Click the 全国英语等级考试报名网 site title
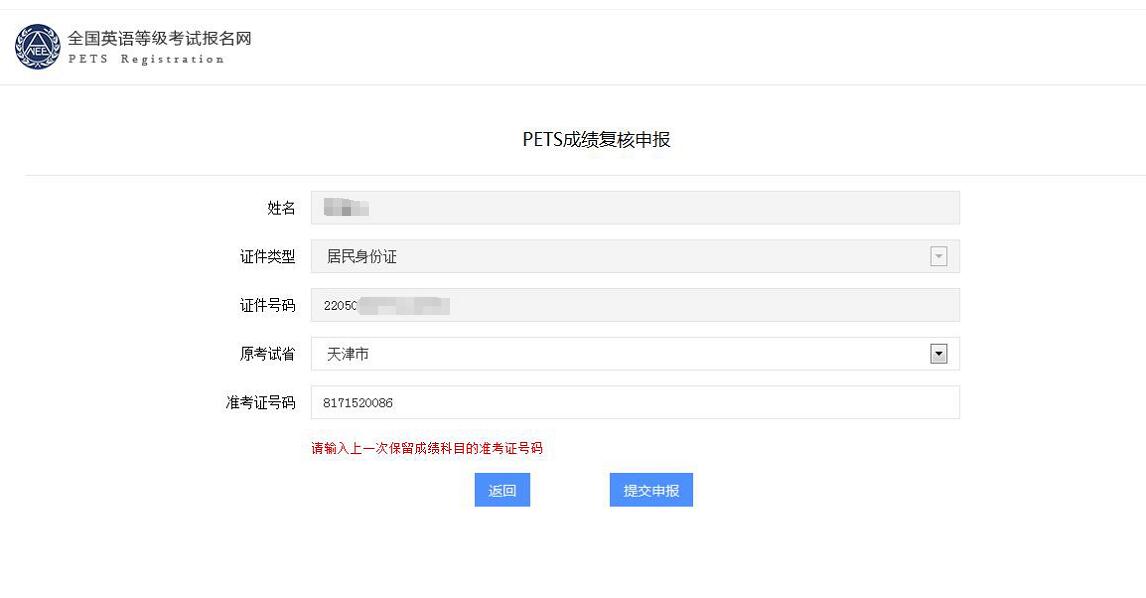1146x598 pixels. 159,38
